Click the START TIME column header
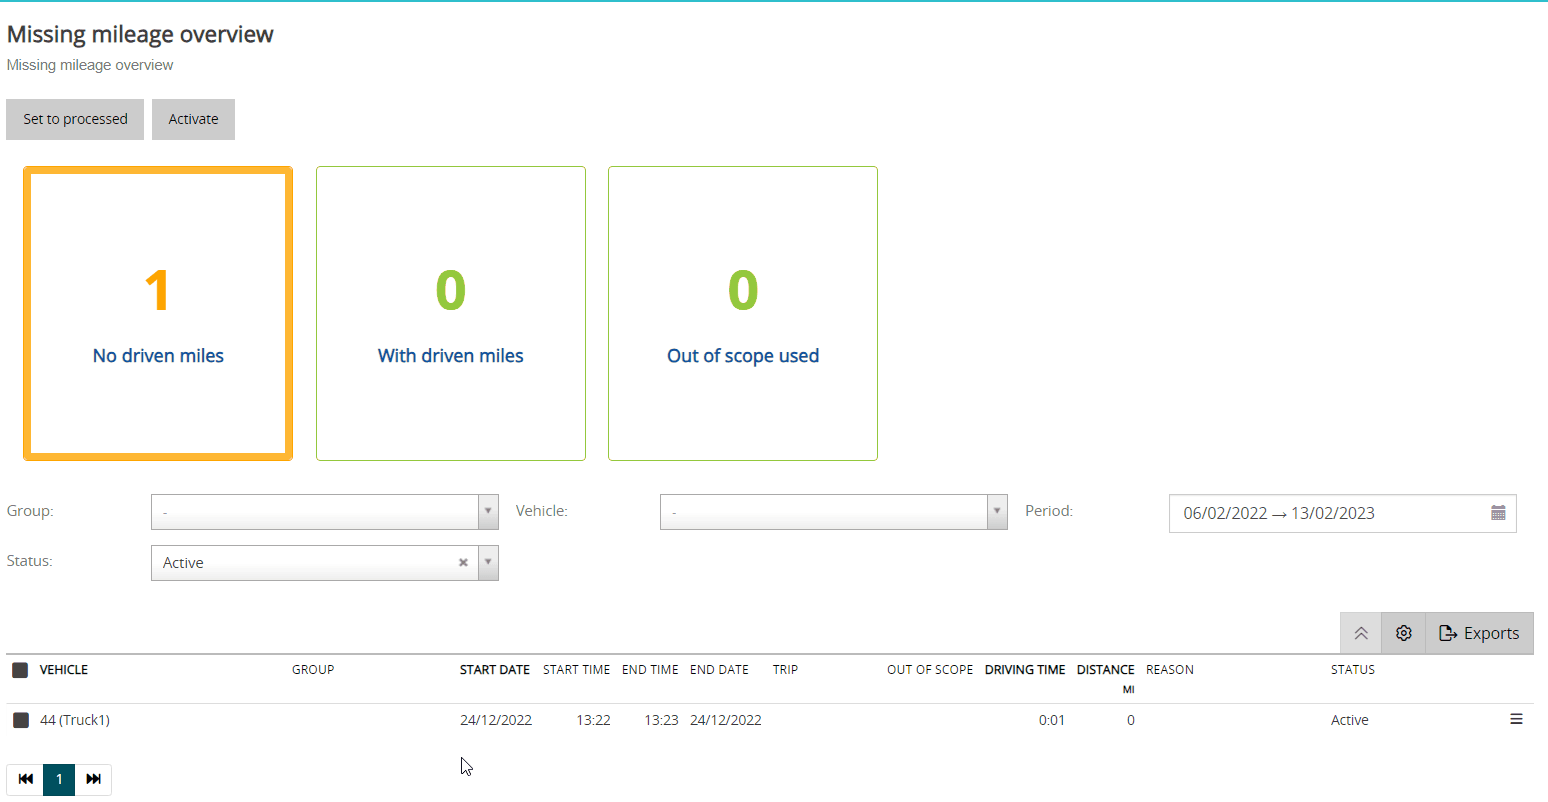1548x802 pixels. (x=576, y=670)
